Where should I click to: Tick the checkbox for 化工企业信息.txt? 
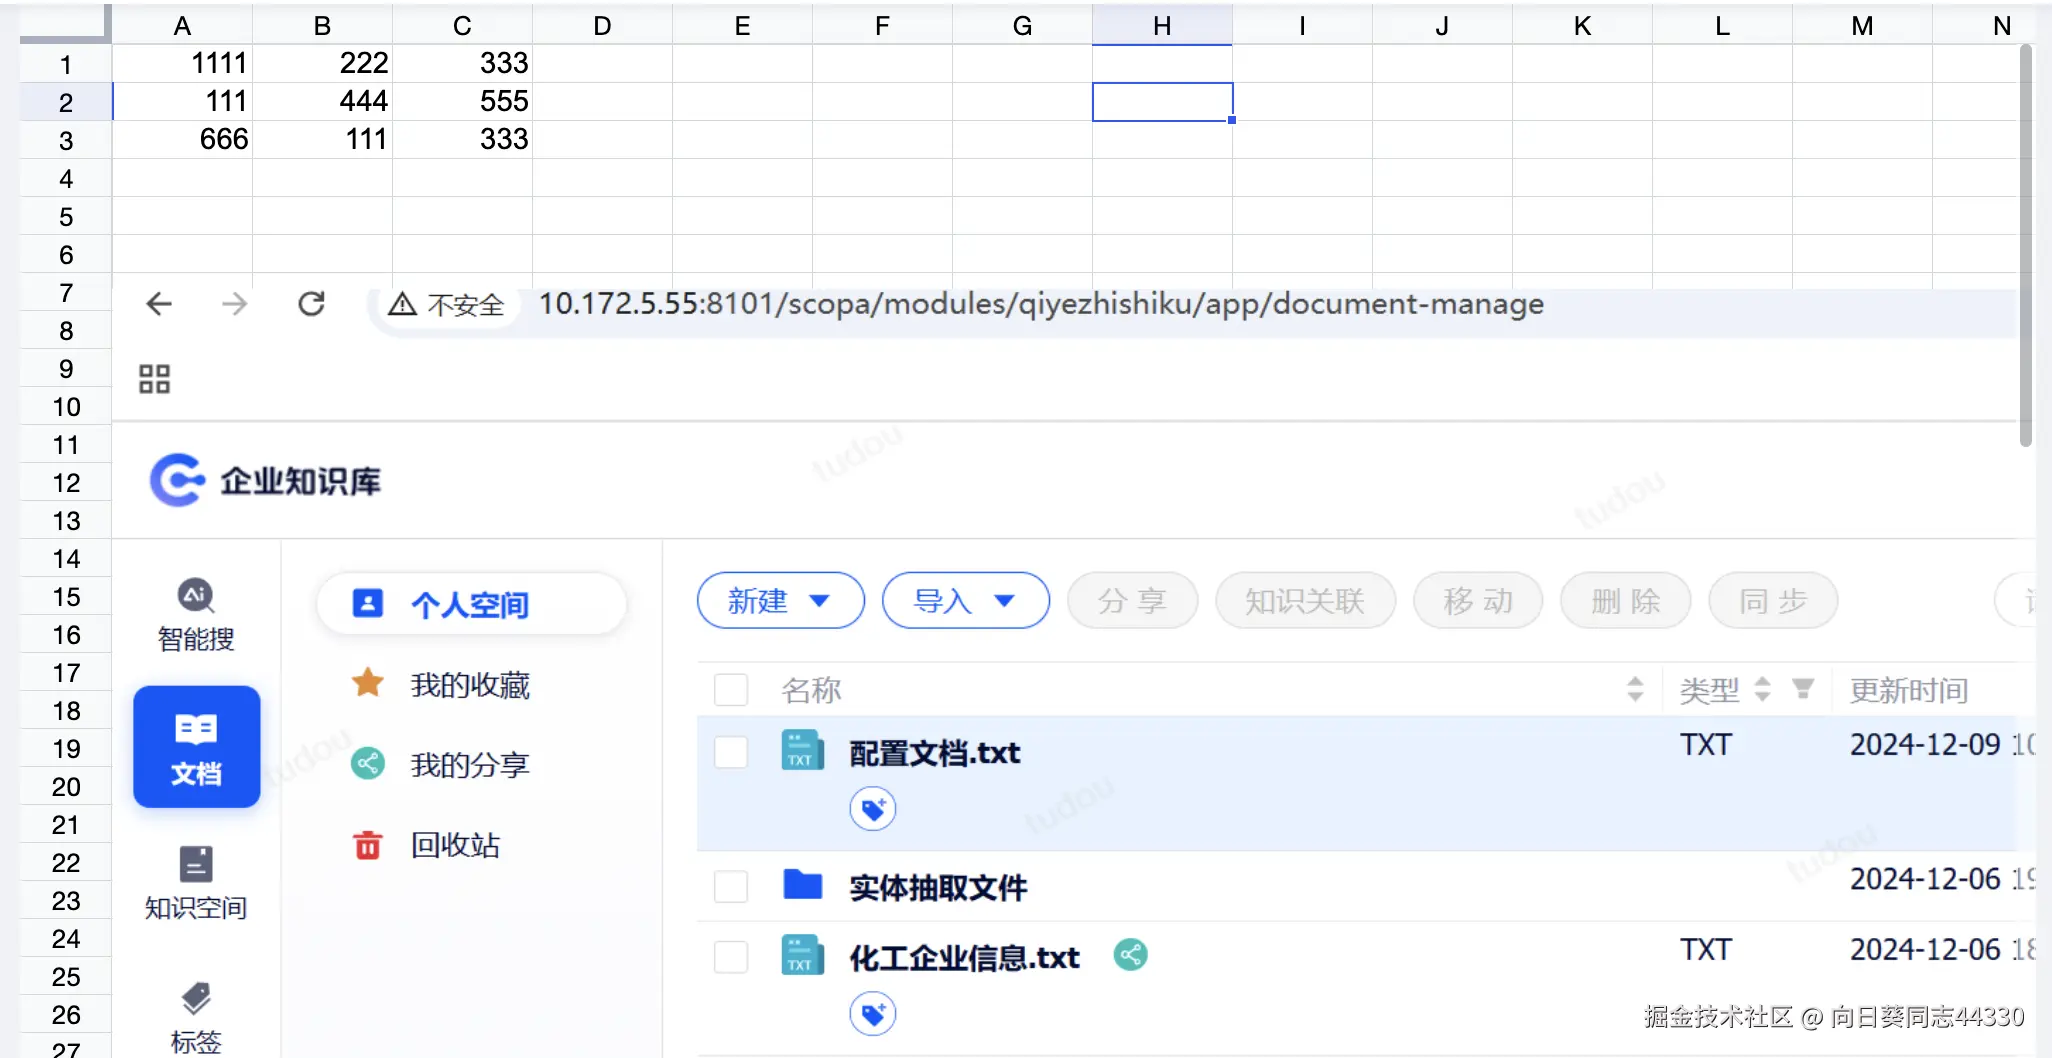731,956
